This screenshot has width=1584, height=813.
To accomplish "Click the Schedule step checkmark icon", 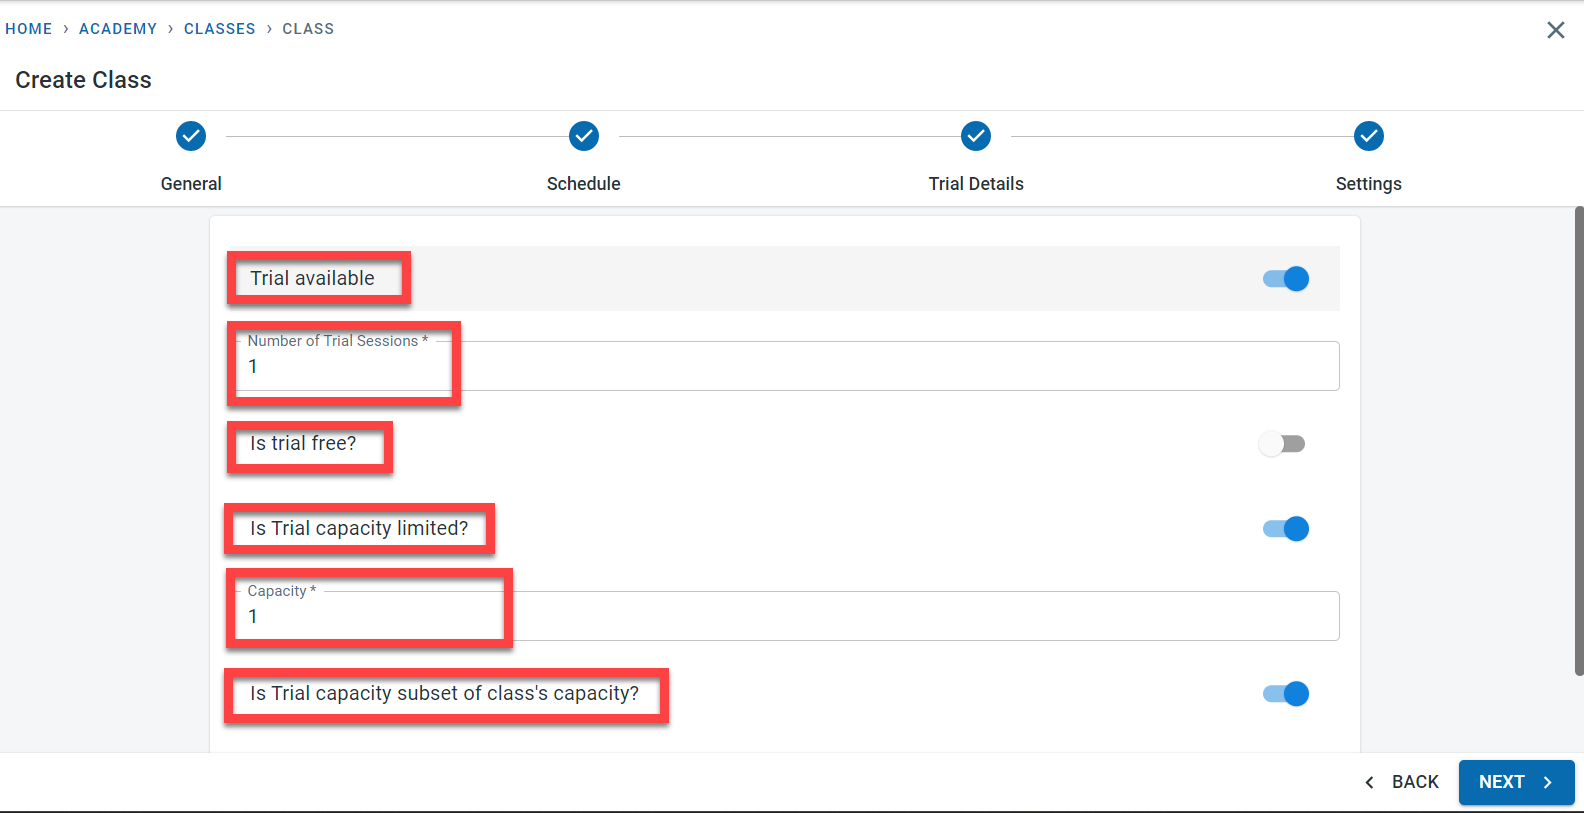I will (584, 136).
